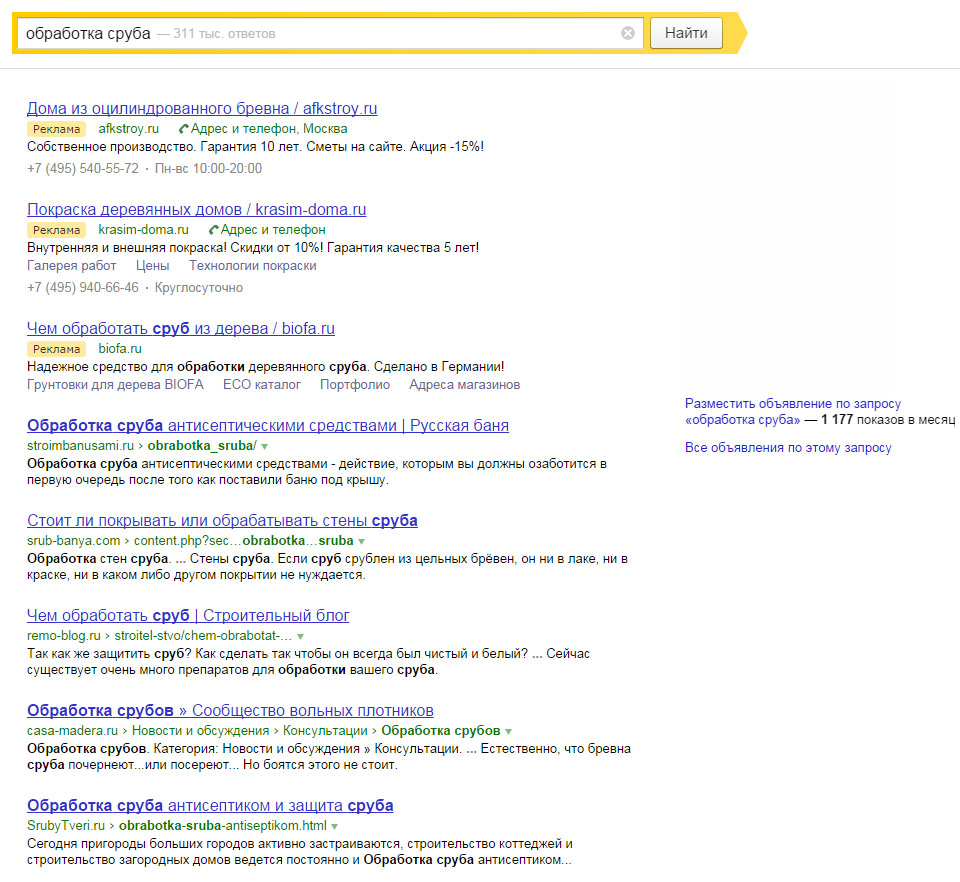Focus the search field with обработка сруба

pyautogui.click(x=331, y=33)
